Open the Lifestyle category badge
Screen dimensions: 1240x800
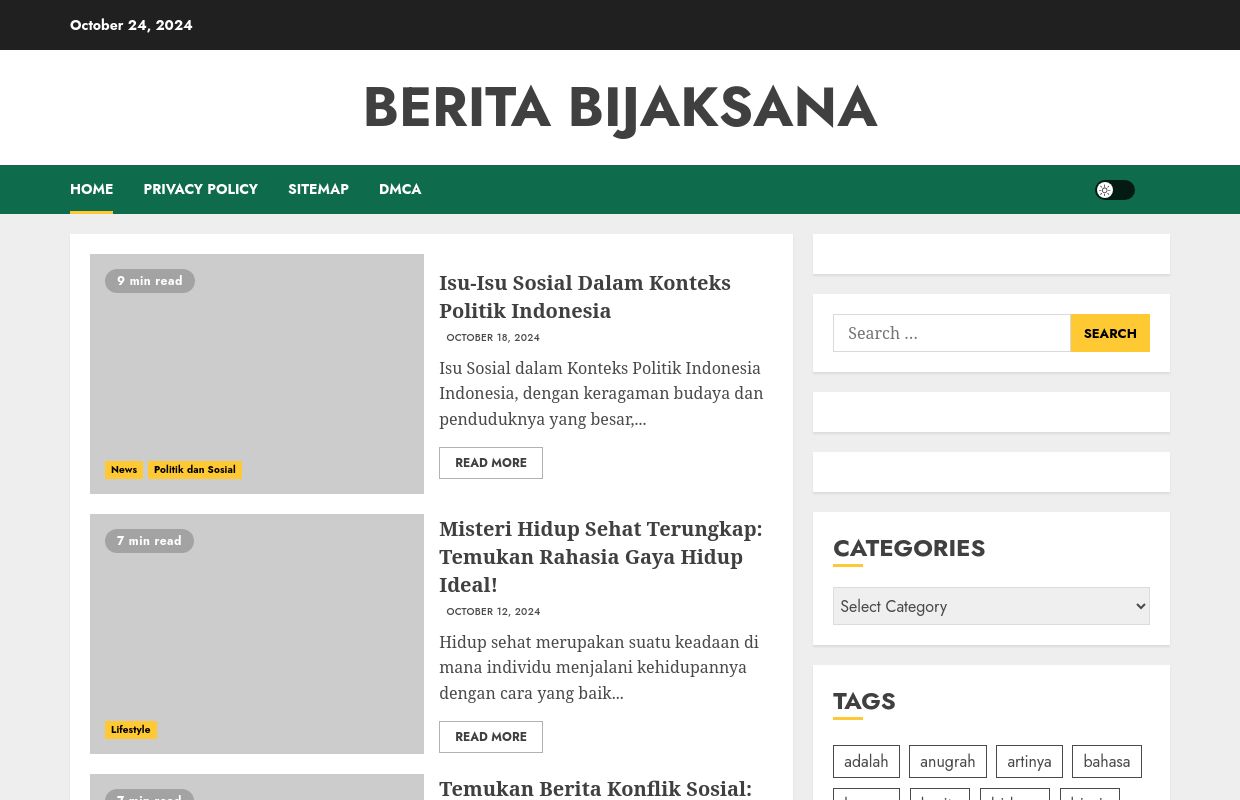(131, 730)
